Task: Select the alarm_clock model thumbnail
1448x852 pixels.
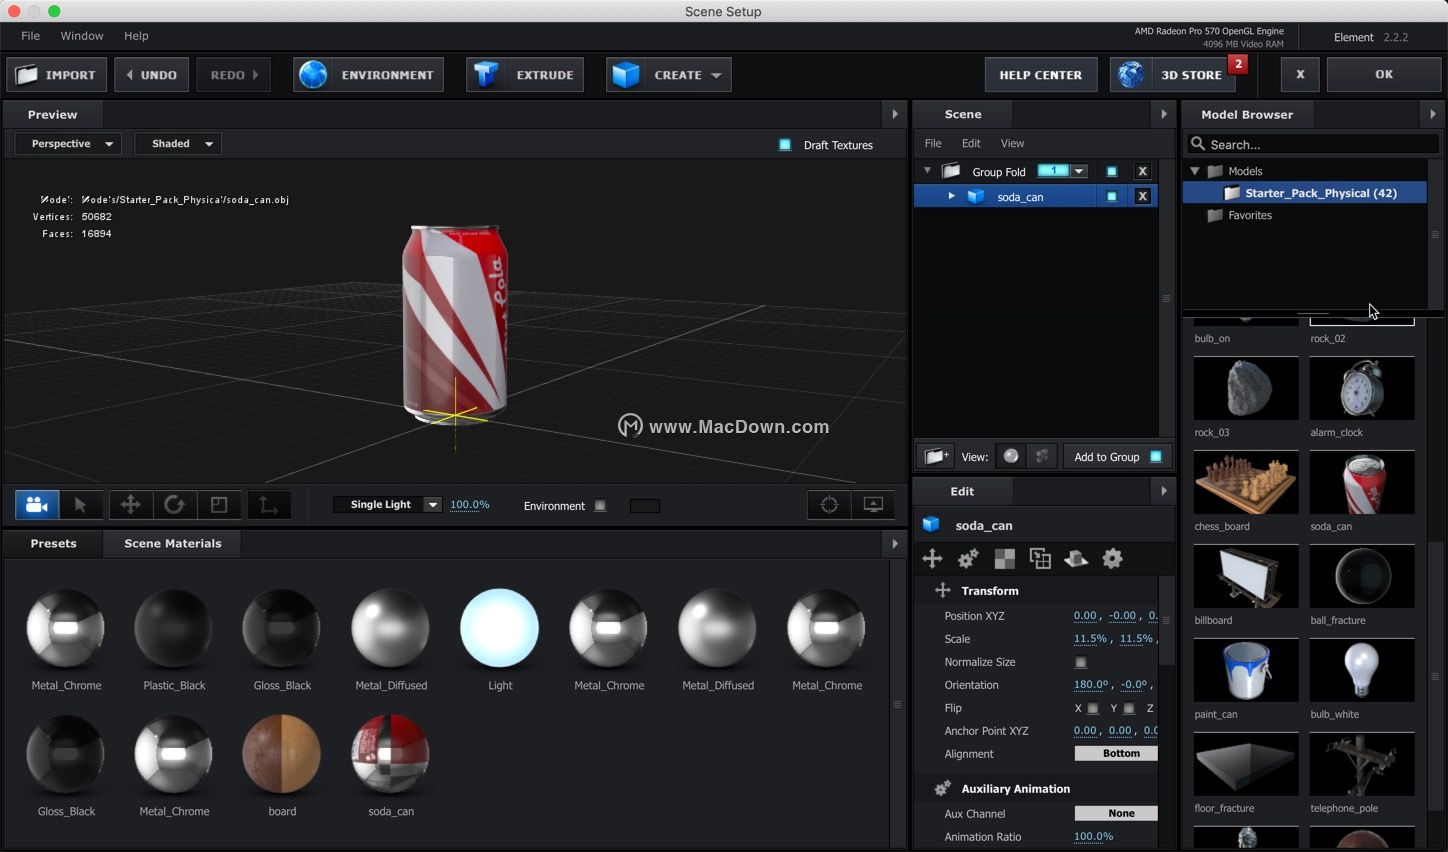Action: coord(1362,388)
